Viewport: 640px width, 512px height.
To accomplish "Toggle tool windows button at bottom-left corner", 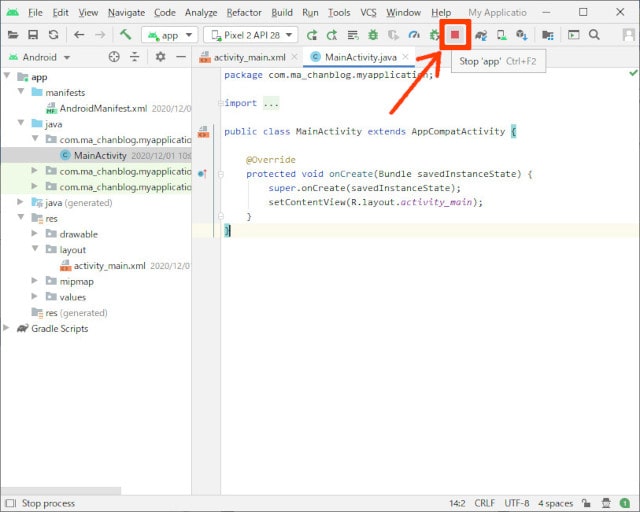I will coord(11,503).
